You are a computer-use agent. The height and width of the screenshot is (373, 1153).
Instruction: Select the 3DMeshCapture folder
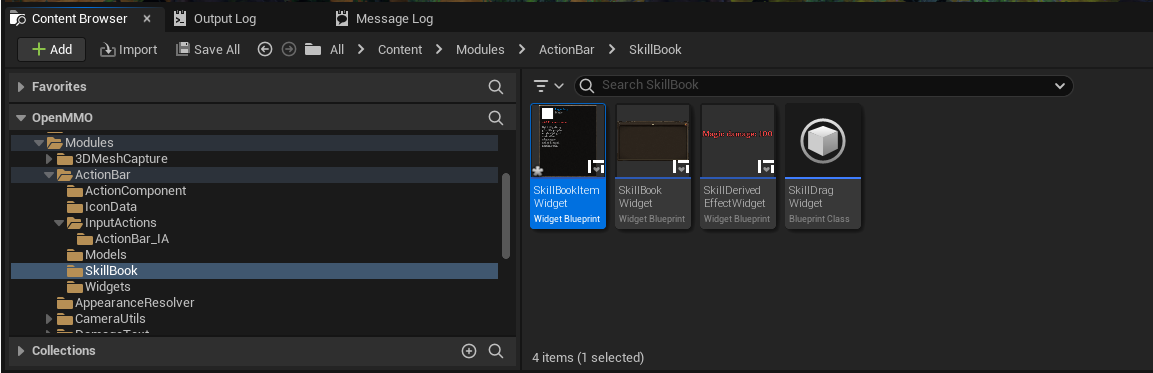[x=254, y=159]
